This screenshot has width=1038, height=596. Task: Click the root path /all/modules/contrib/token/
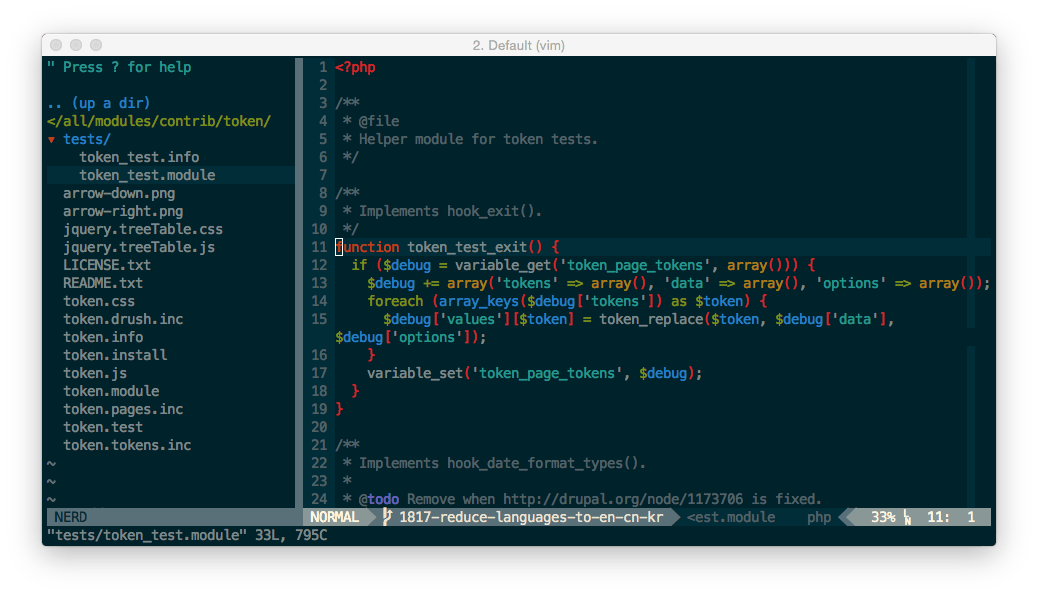coord(159,121)
